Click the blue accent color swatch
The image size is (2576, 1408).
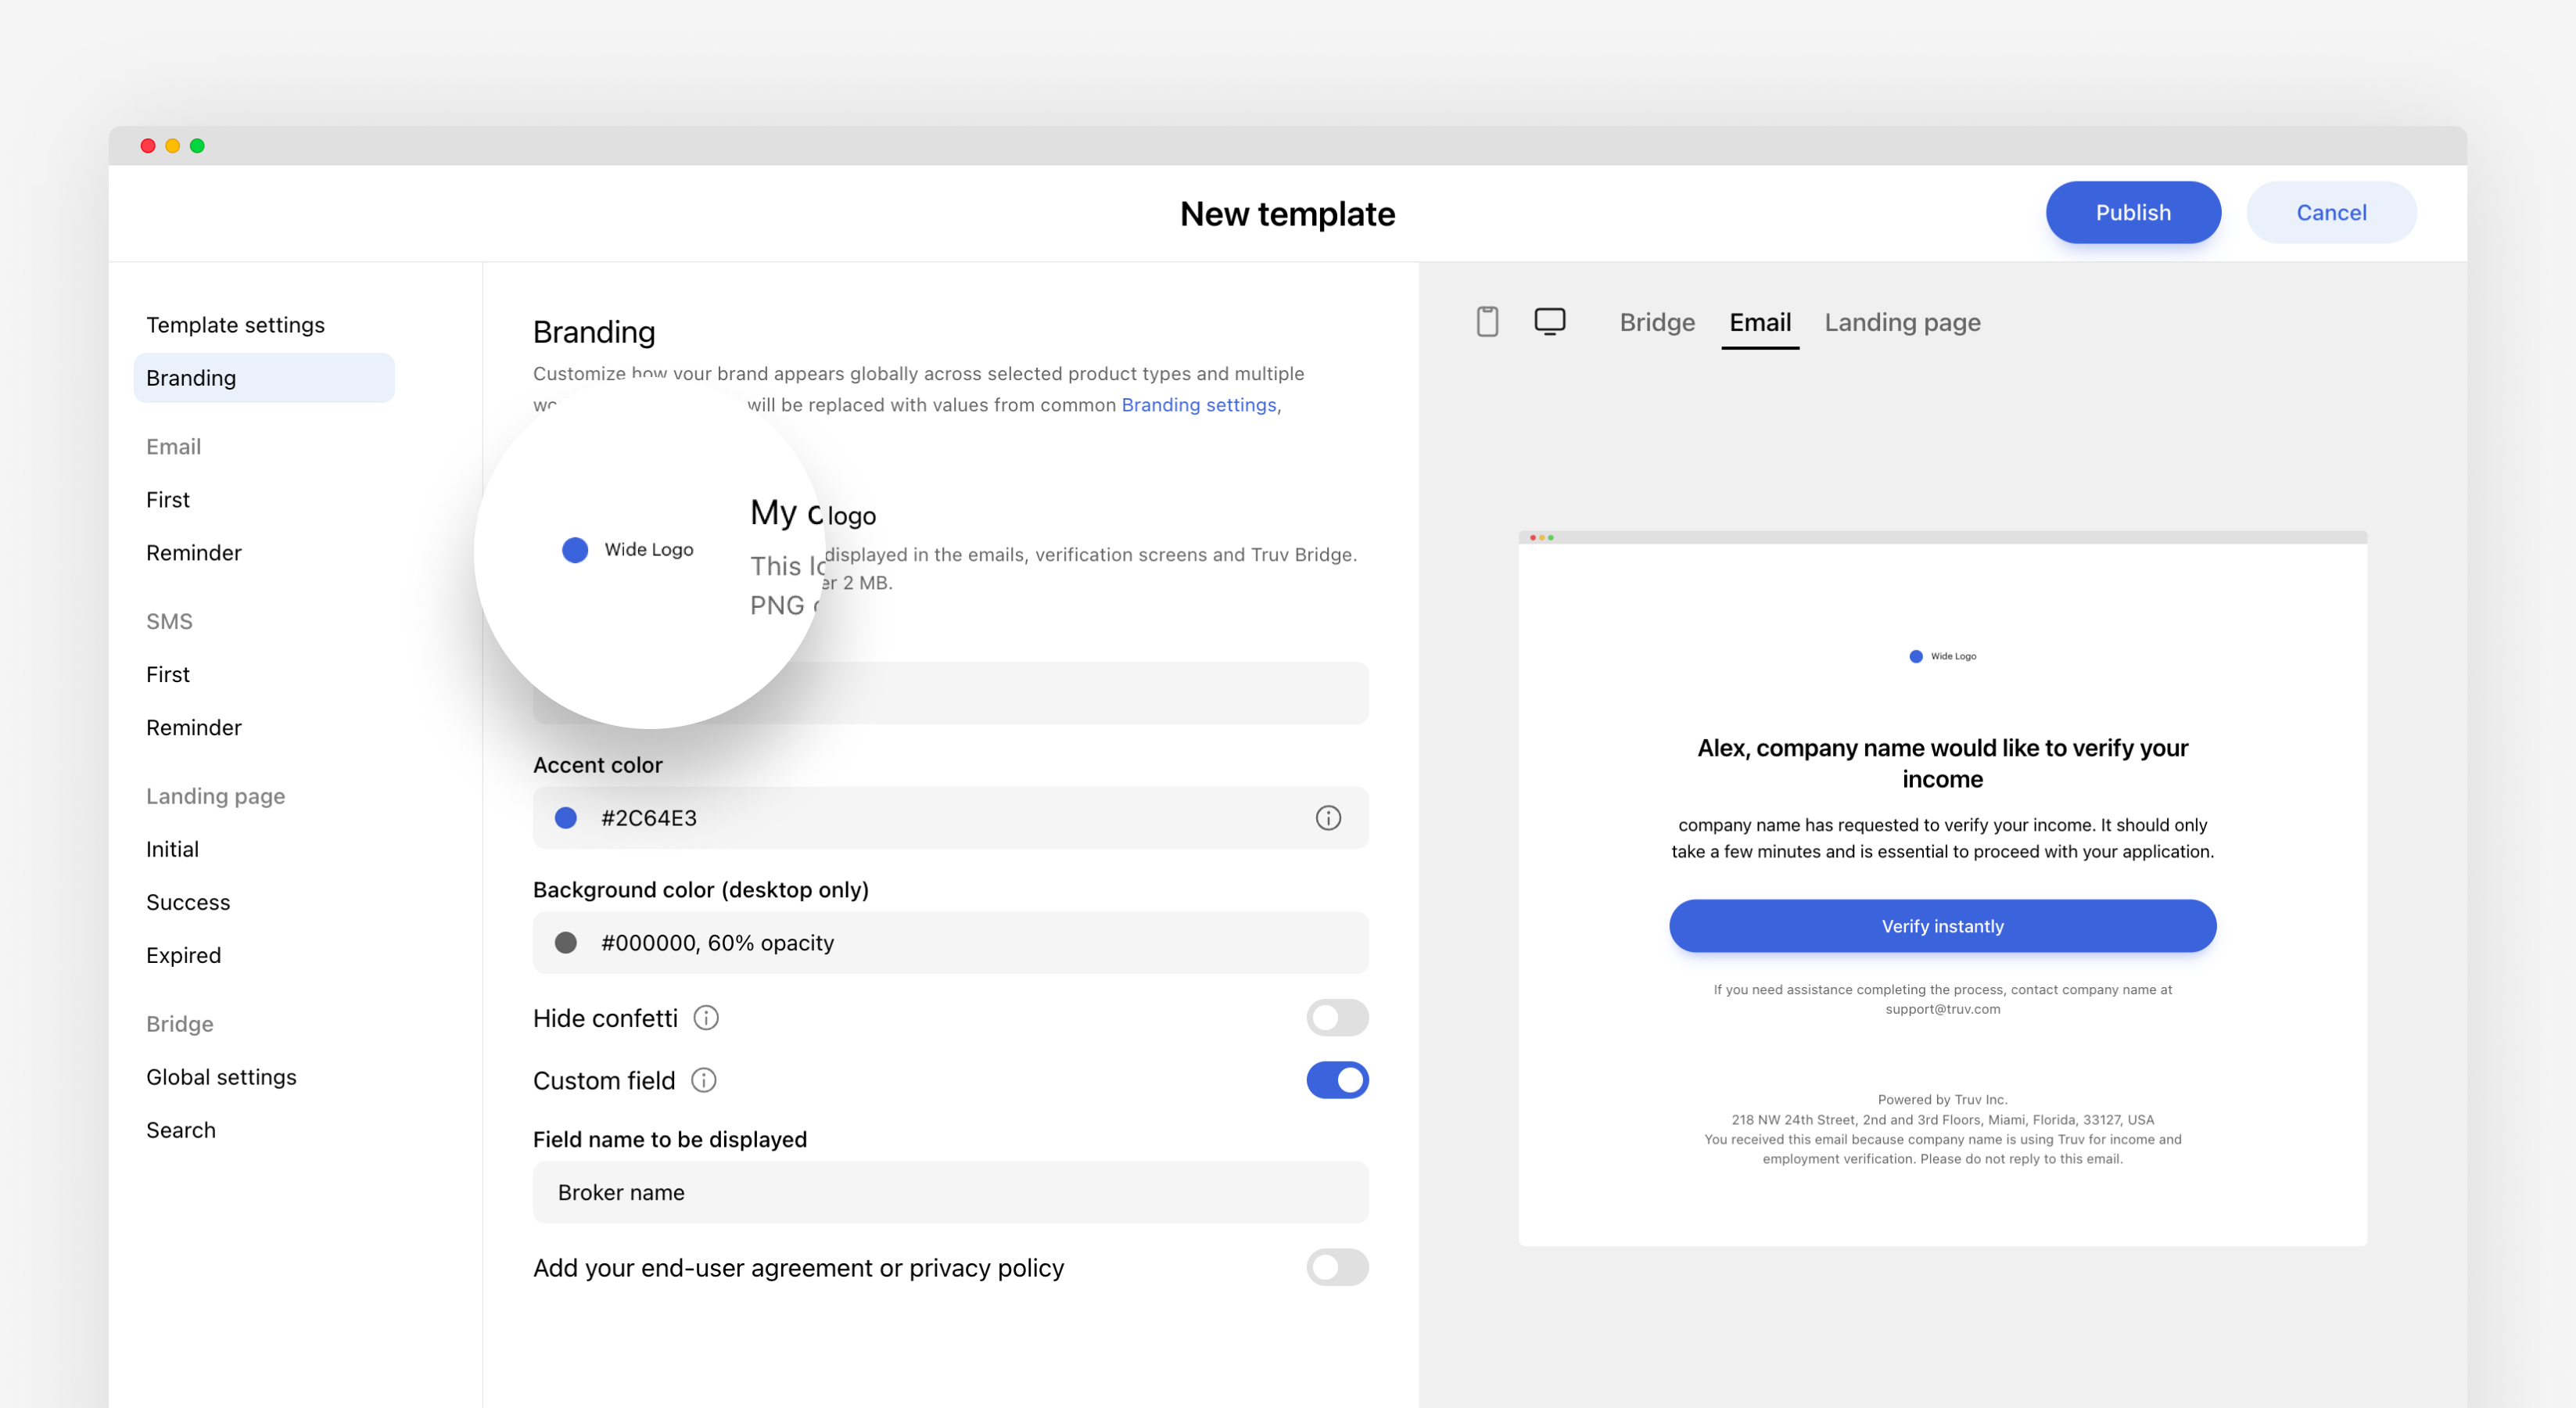(x=566, y=818)
